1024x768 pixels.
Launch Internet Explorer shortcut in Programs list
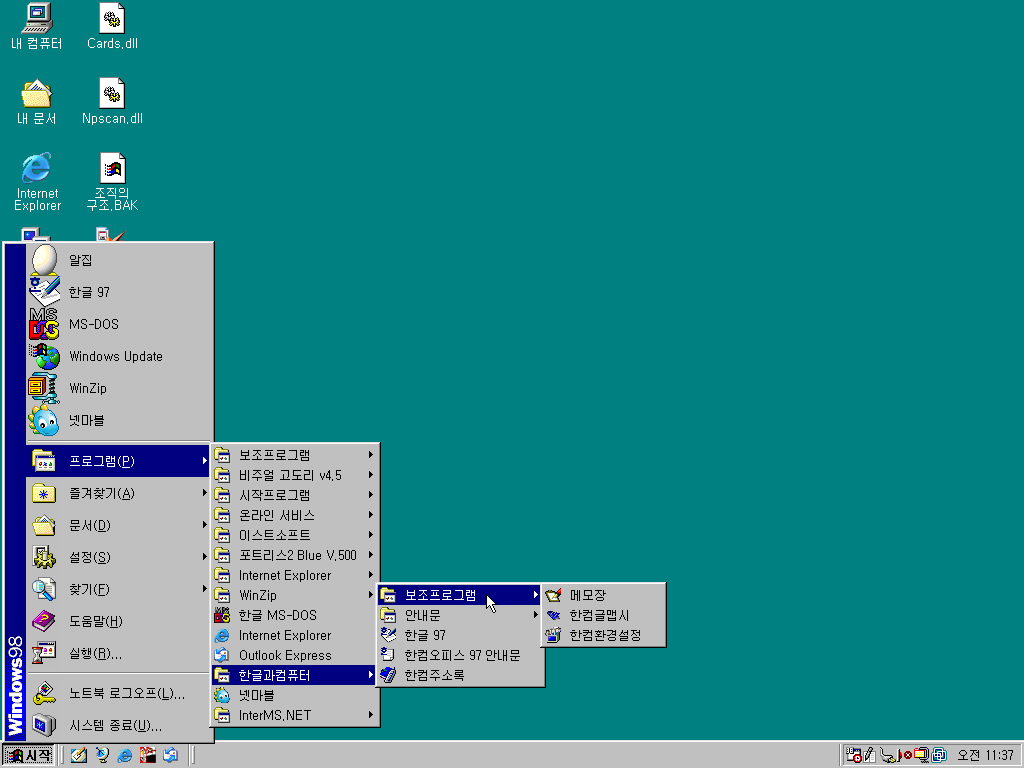tap(295, 635)
